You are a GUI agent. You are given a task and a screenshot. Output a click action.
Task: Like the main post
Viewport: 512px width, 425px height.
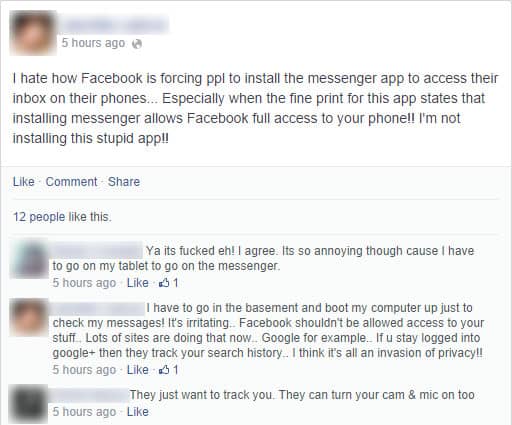24,182
